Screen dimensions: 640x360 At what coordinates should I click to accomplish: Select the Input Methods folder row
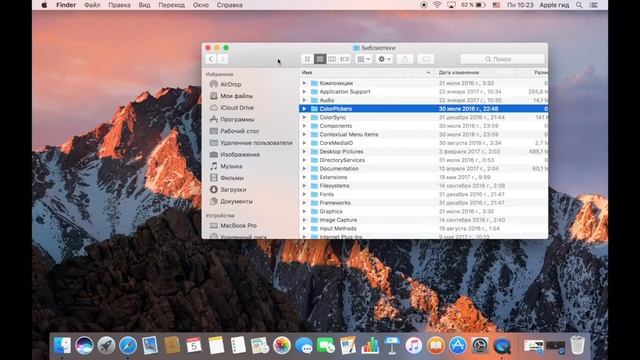tap(423, 229)
